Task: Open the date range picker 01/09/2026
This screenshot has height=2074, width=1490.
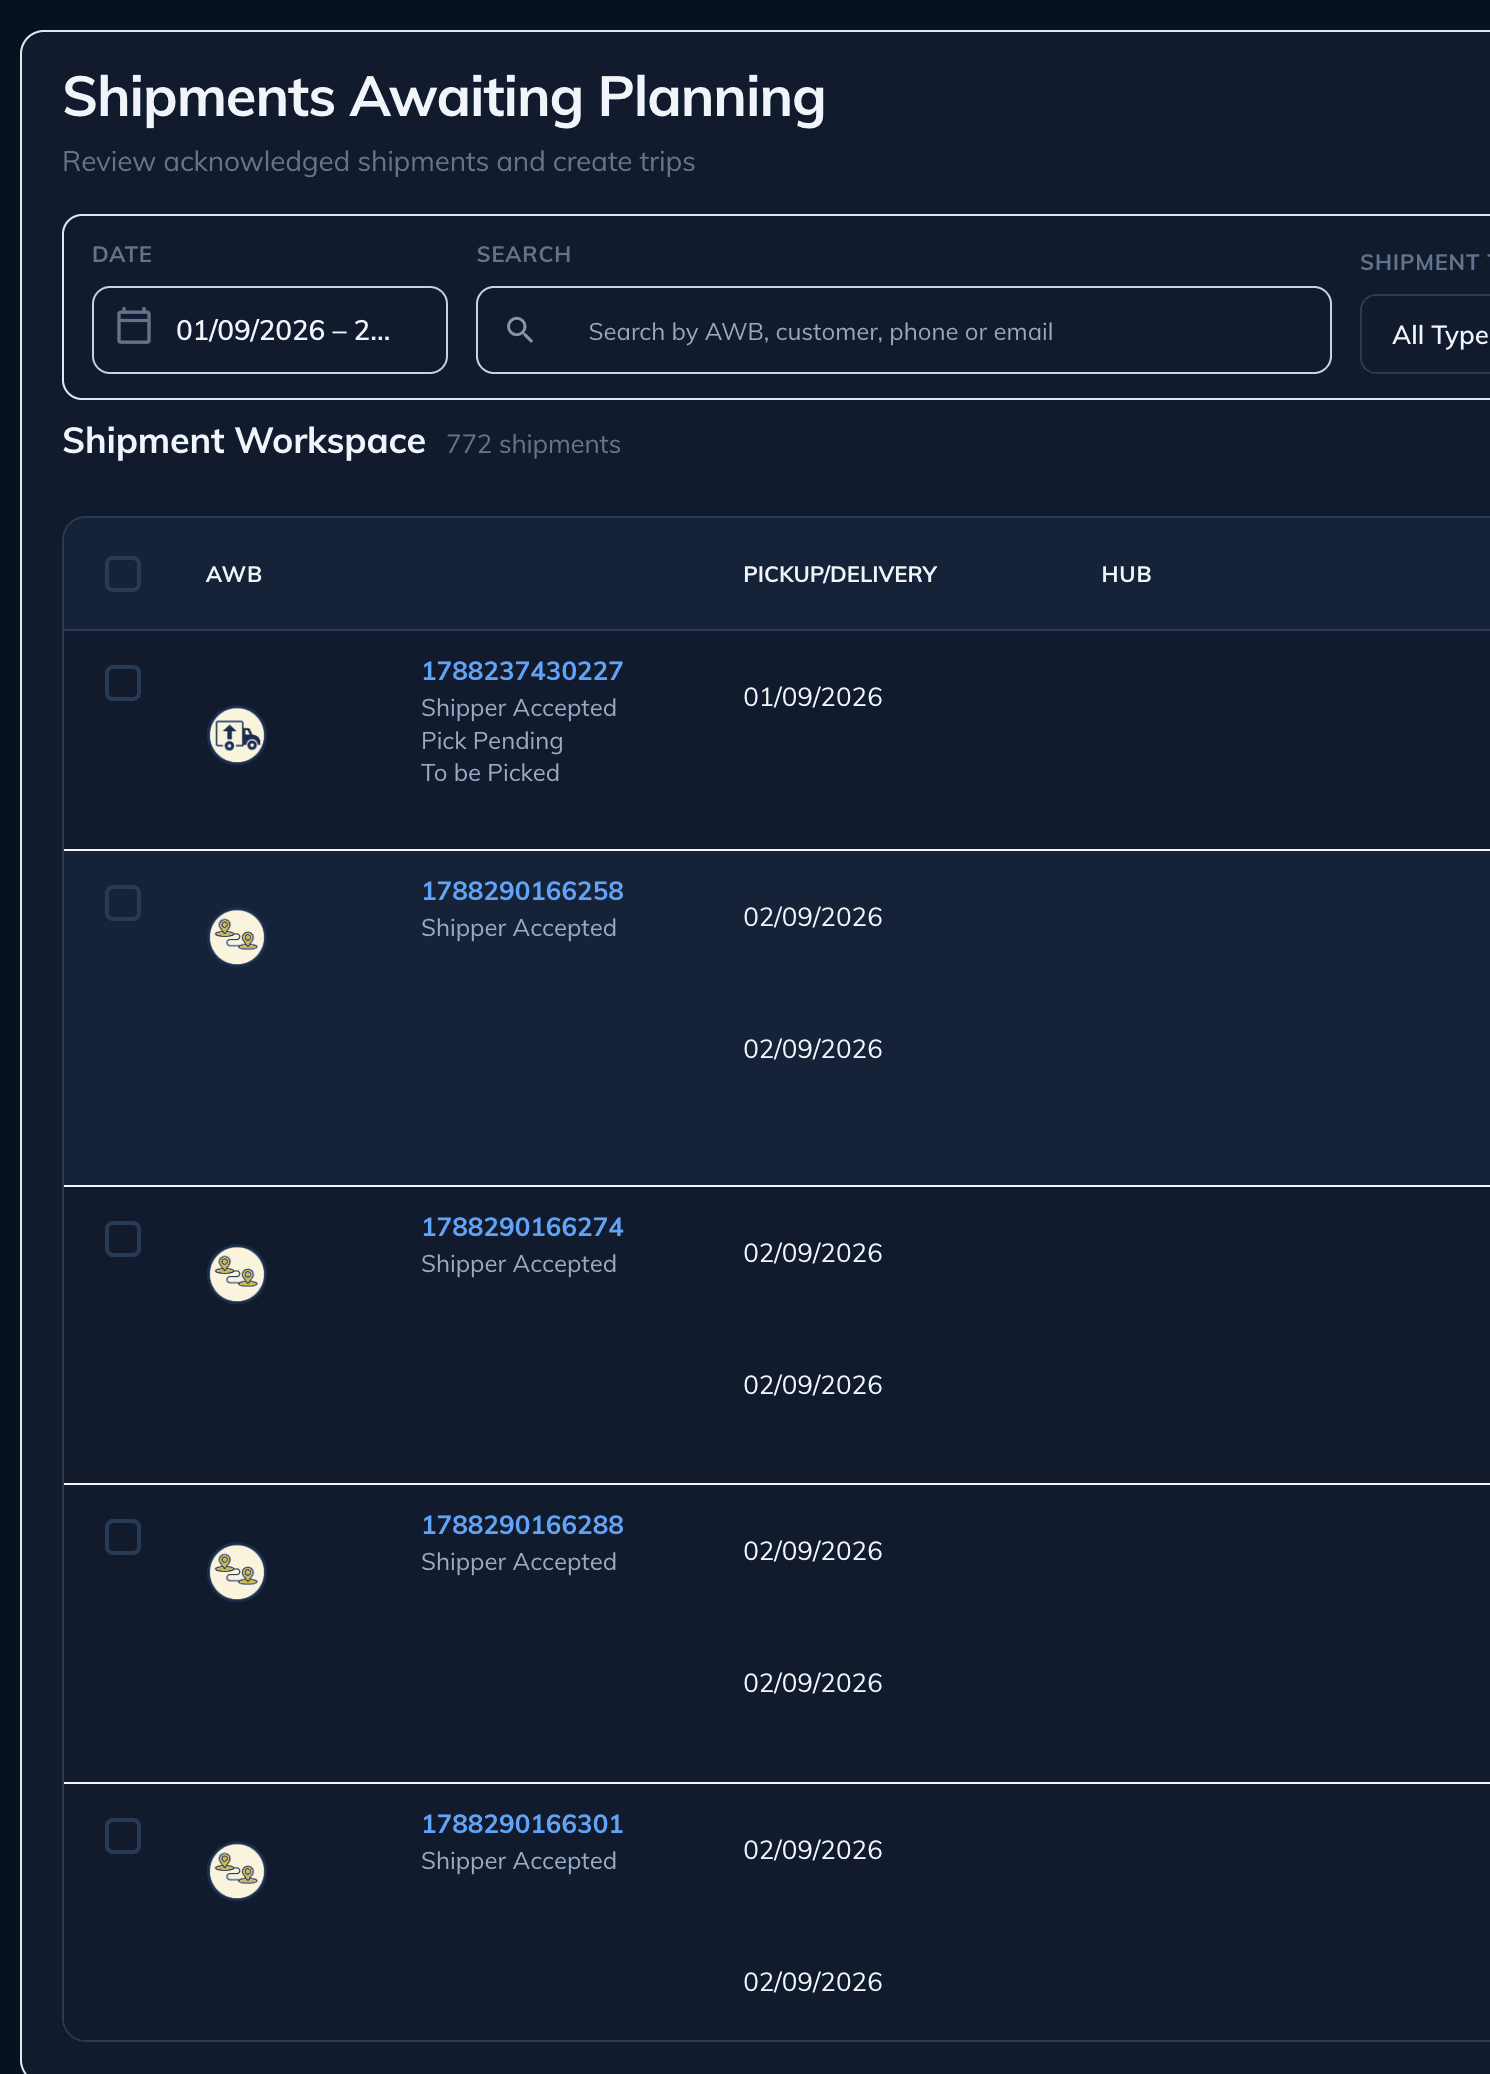Action: tap(270, 330)
